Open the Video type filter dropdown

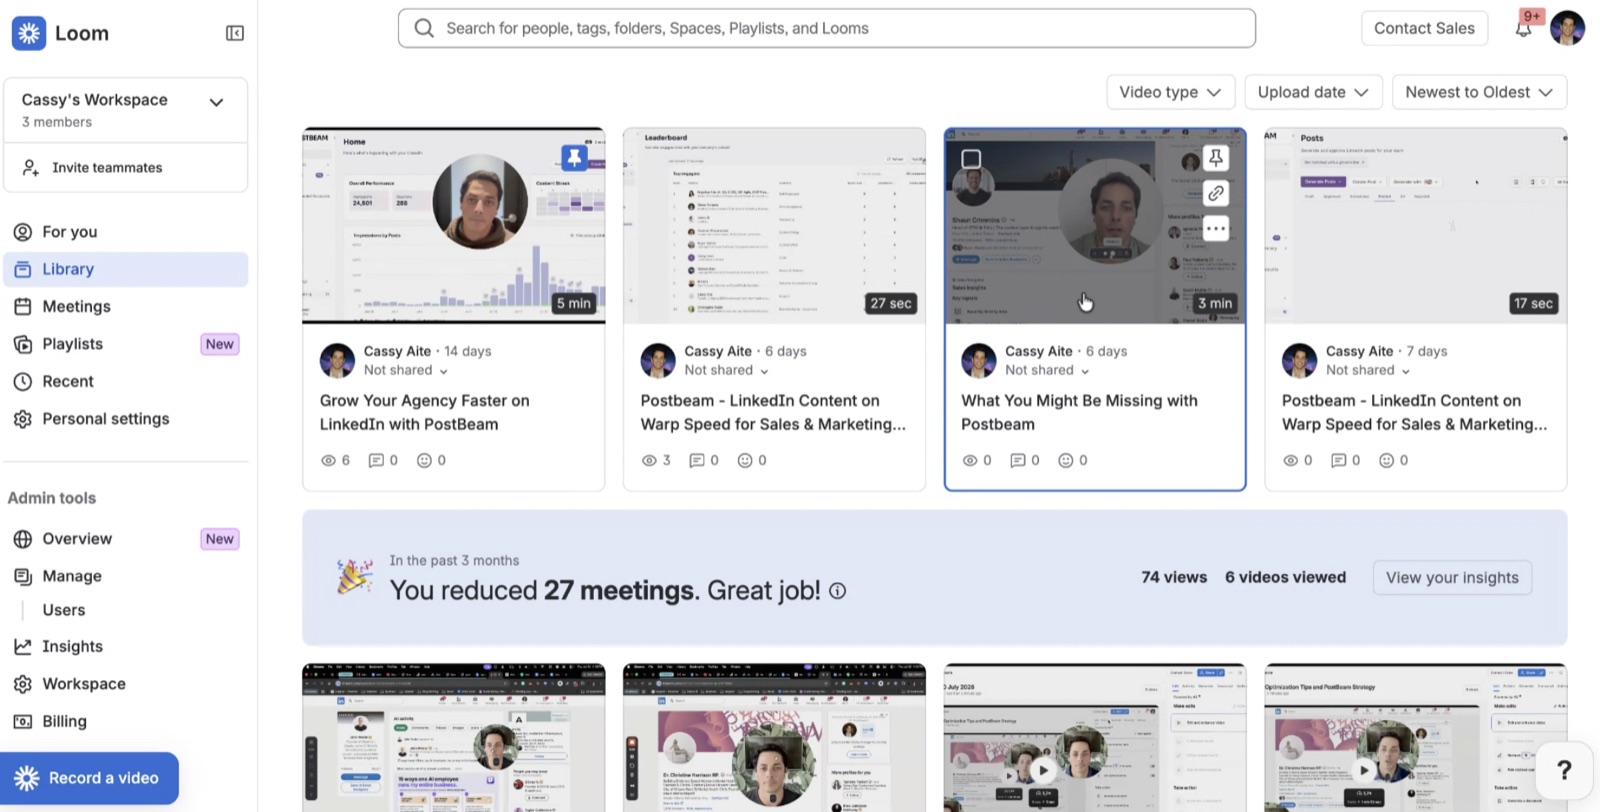1171,92
